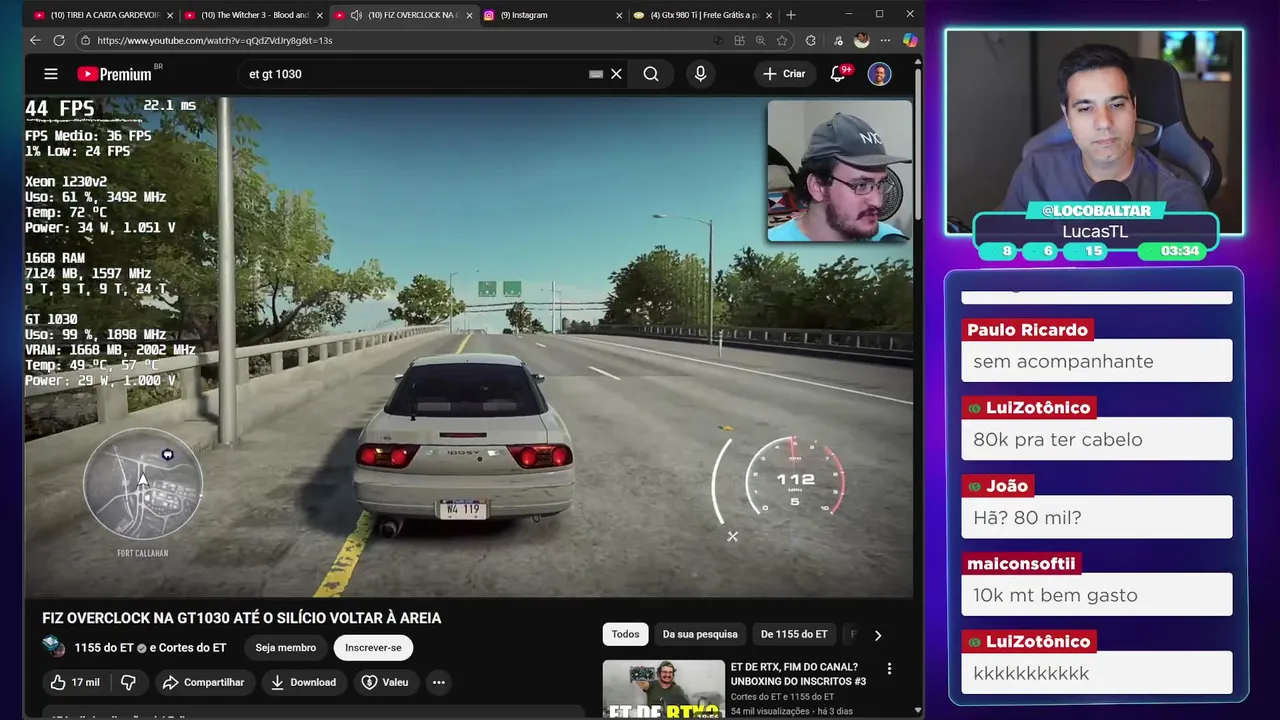Click the Download button
The height and width of the screenshot is (720, 1280).
303,682
